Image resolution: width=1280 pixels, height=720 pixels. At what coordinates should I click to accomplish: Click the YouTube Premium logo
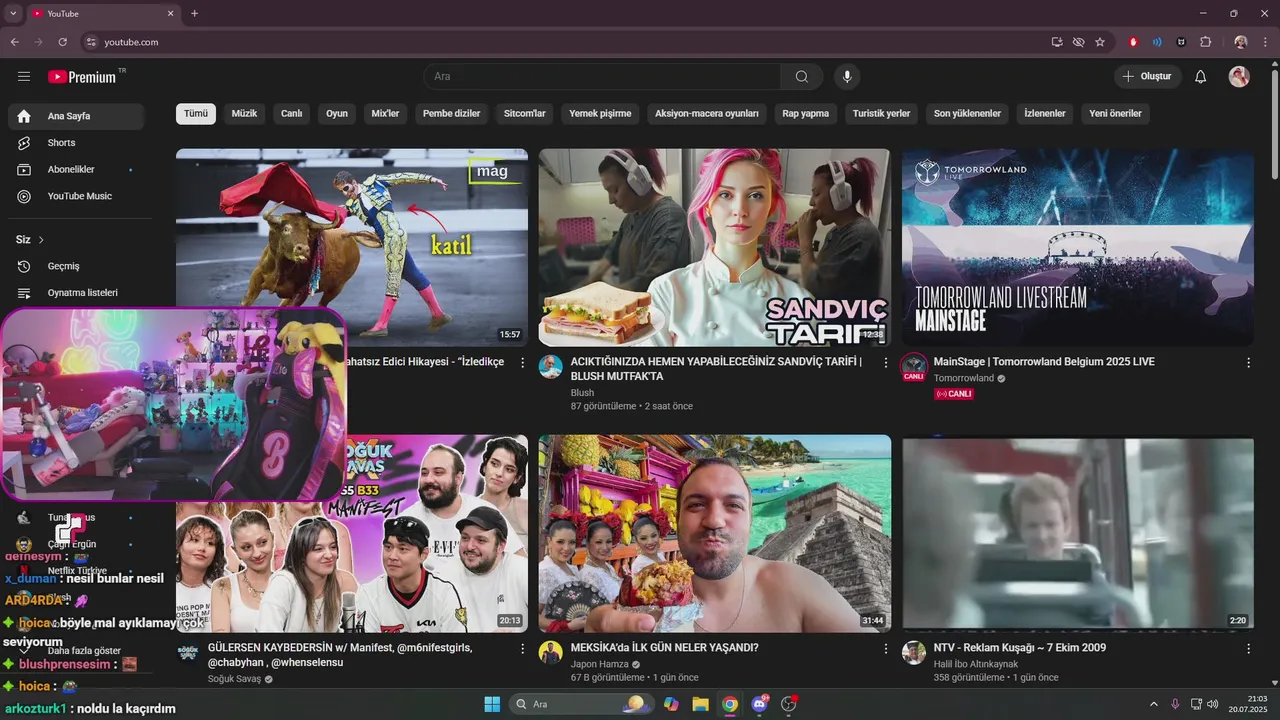[84, 77]
